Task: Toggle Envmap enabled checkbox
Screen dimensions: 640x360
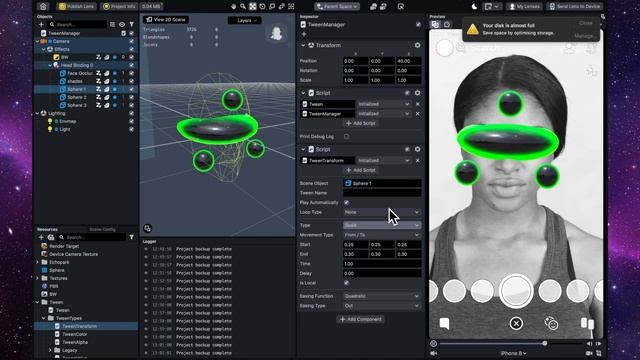Action: tap(131, 121)
